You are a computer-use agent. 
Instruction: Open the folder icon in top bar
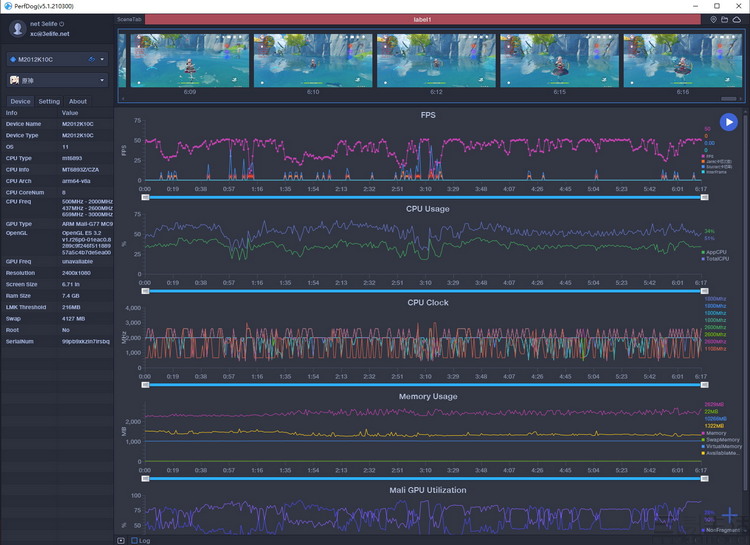point(725,20)
